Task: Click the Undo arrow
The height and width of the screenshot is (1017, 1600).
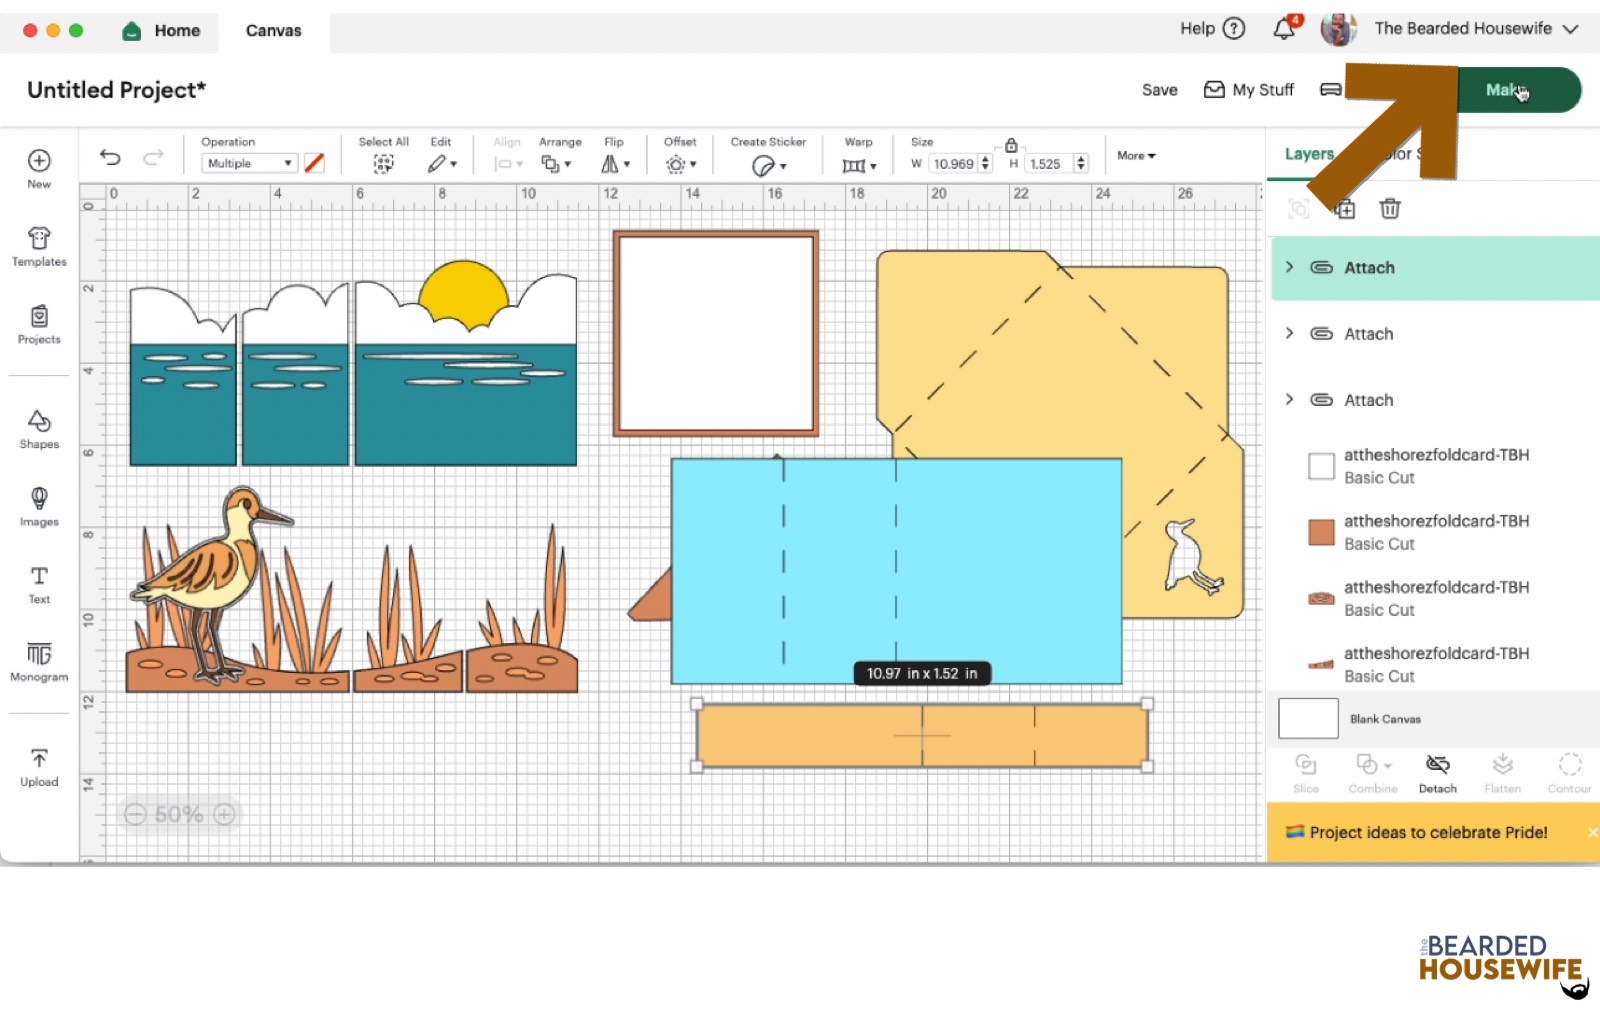Action: click(x=110, y=157)
